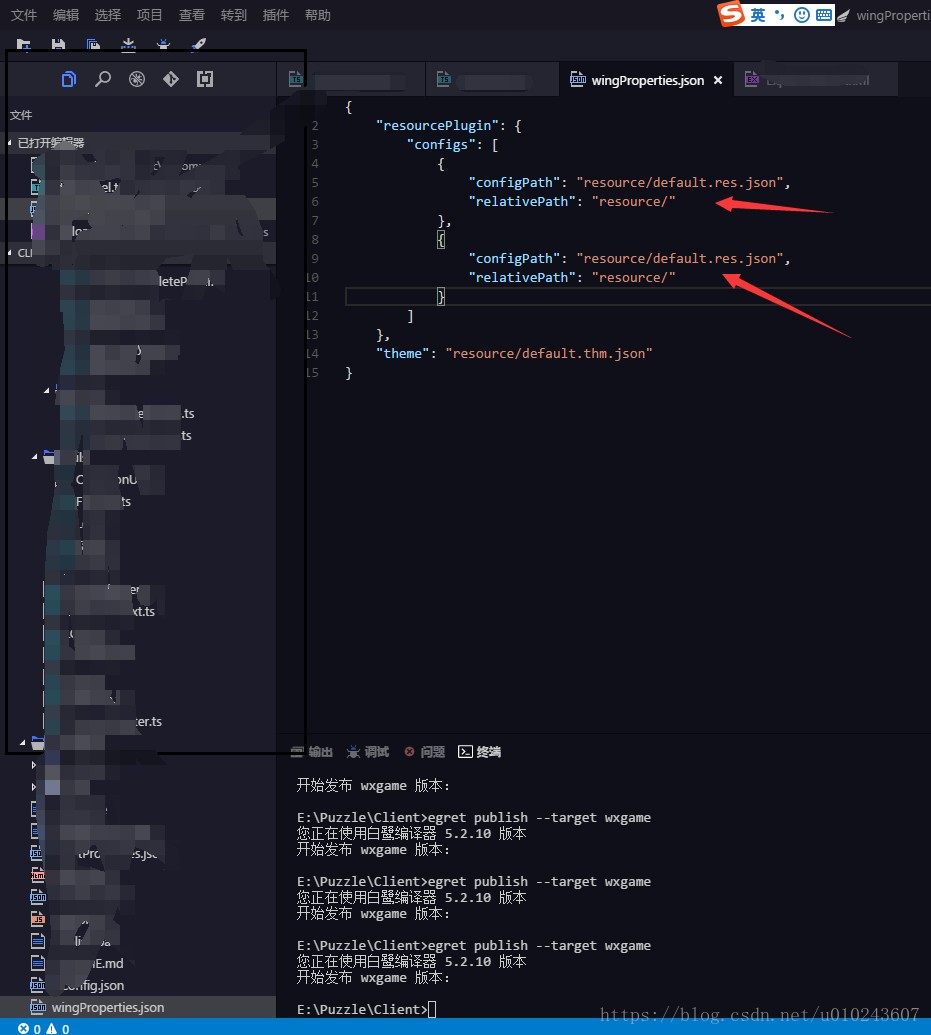Open the 转到 menu
This screenshot has height=1035, width=931.
point(234,15)
